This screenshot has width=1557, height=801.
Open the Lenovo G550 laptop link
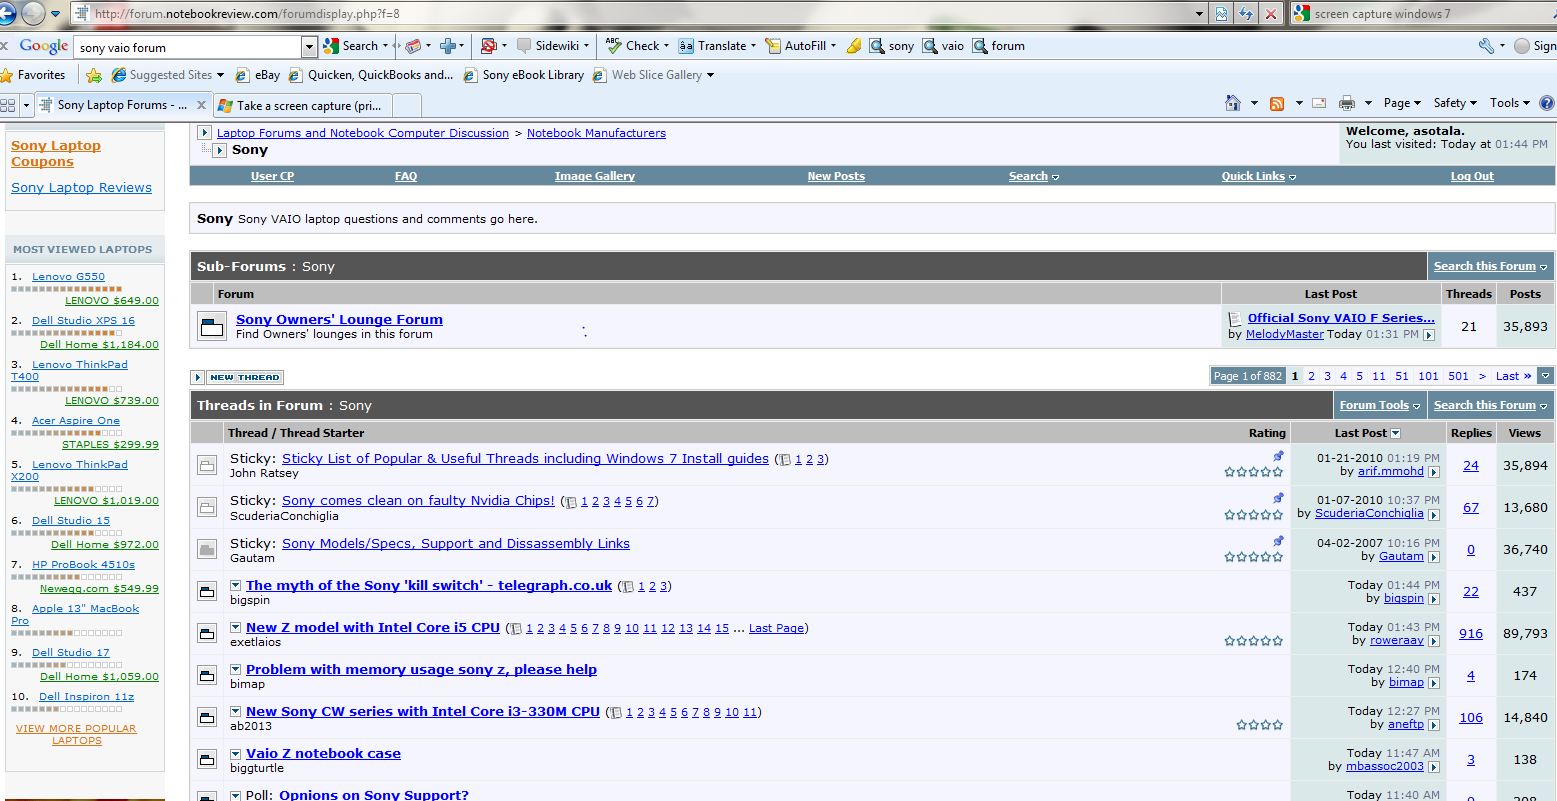coord(68,277)
